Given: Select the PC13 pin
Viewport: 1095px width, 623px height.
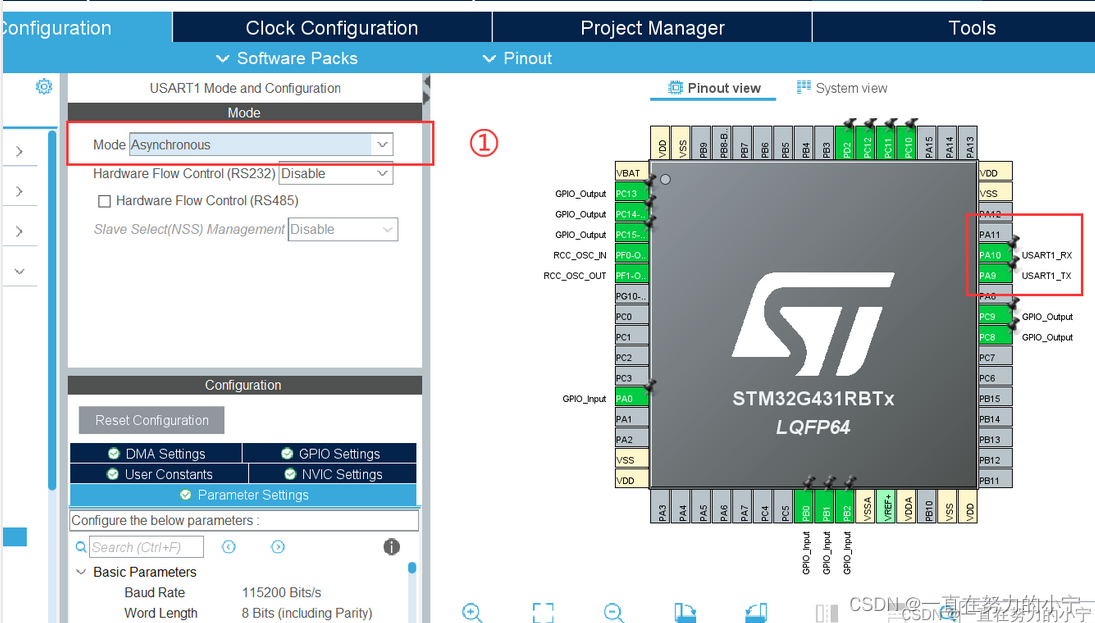Looking at the screenshot, I should coord(631,193).
